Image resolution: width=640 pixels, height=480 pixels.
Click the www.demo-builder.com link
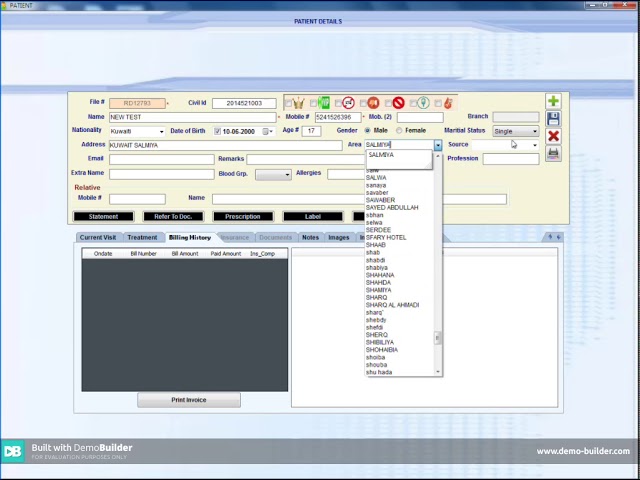click(x=583, y=451)
